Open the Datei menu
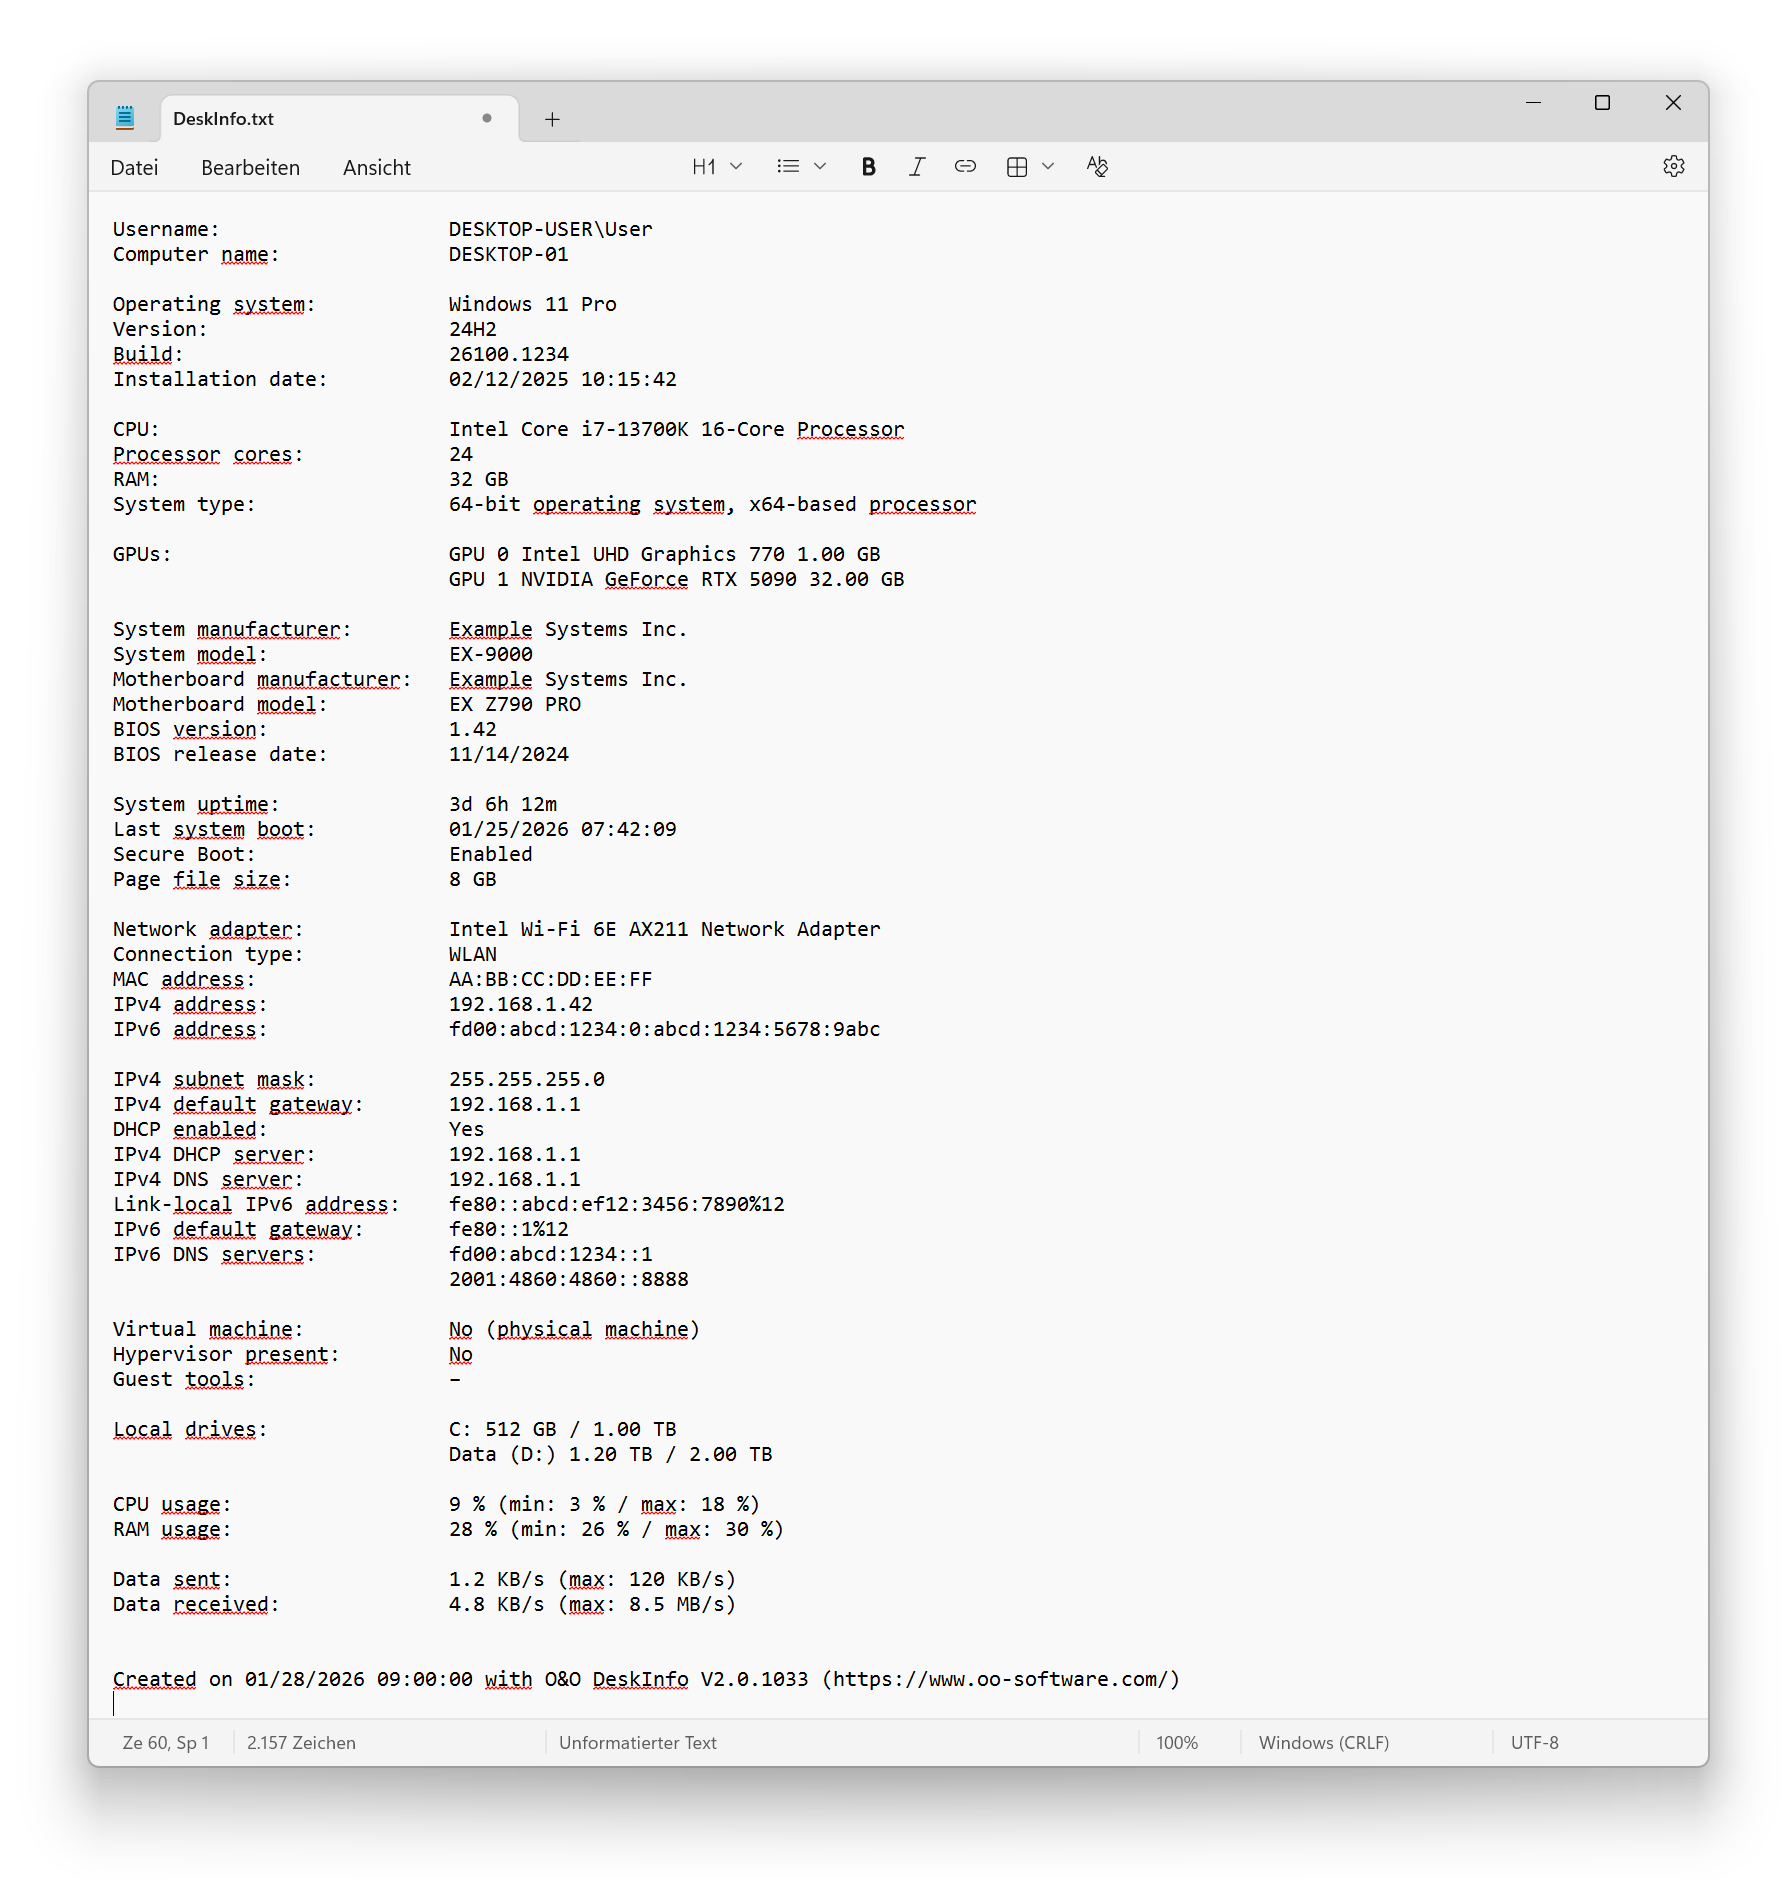The height and width of the screenshot is (1880, 1792). [134, 168]
